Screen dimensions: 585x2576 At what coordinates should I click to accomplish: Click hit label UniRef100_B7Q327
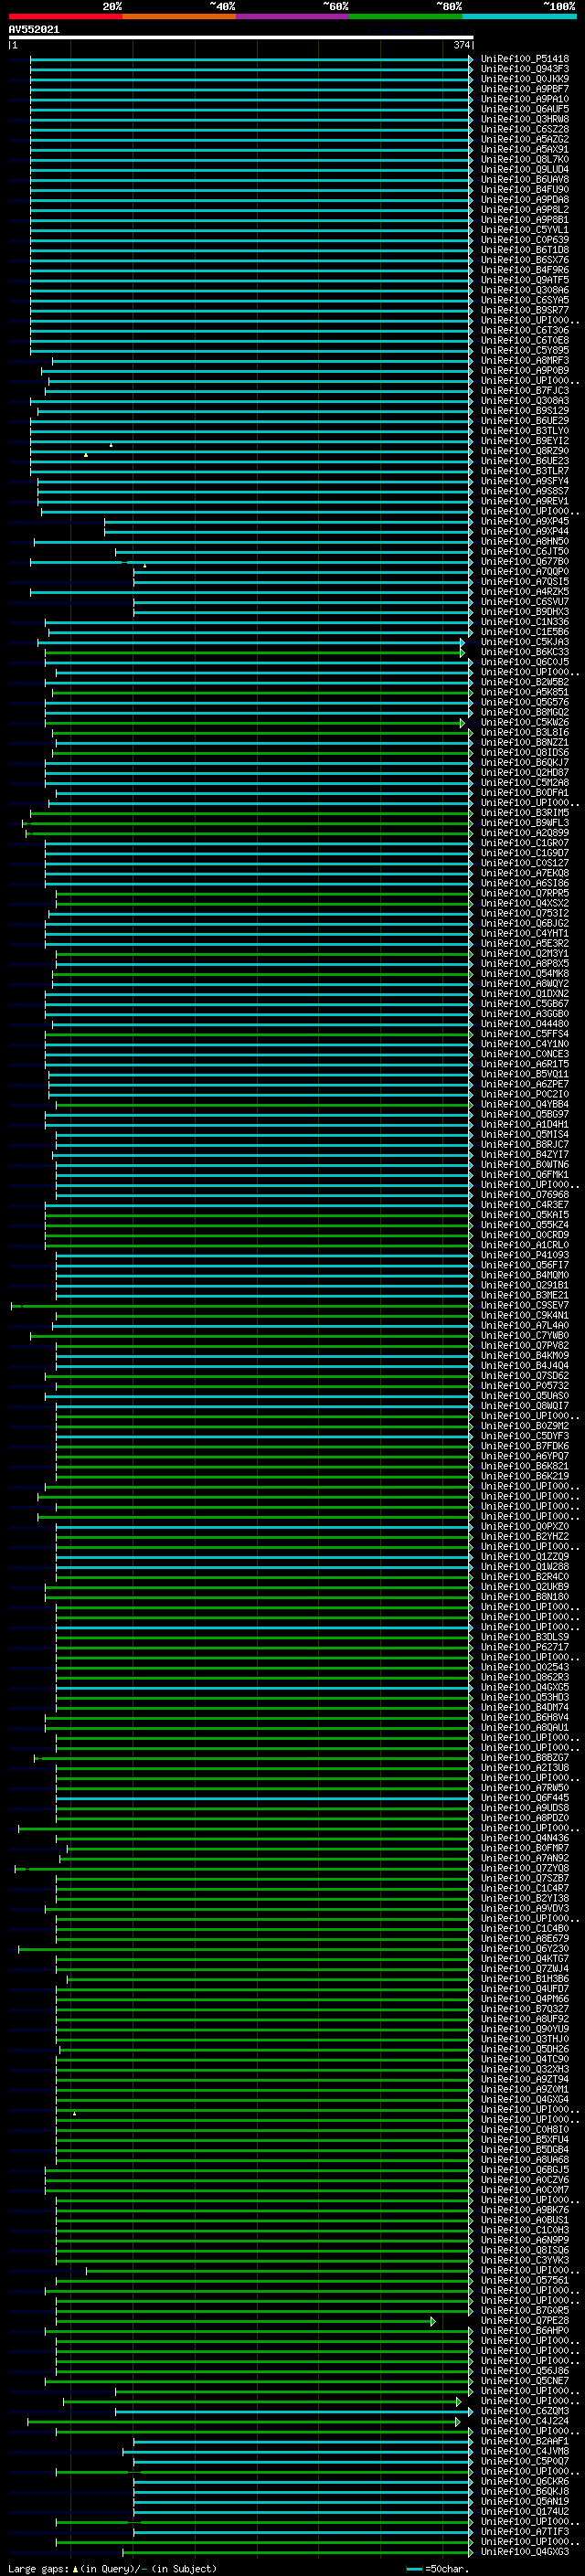pyautogui.click(x=525, y=2009)
